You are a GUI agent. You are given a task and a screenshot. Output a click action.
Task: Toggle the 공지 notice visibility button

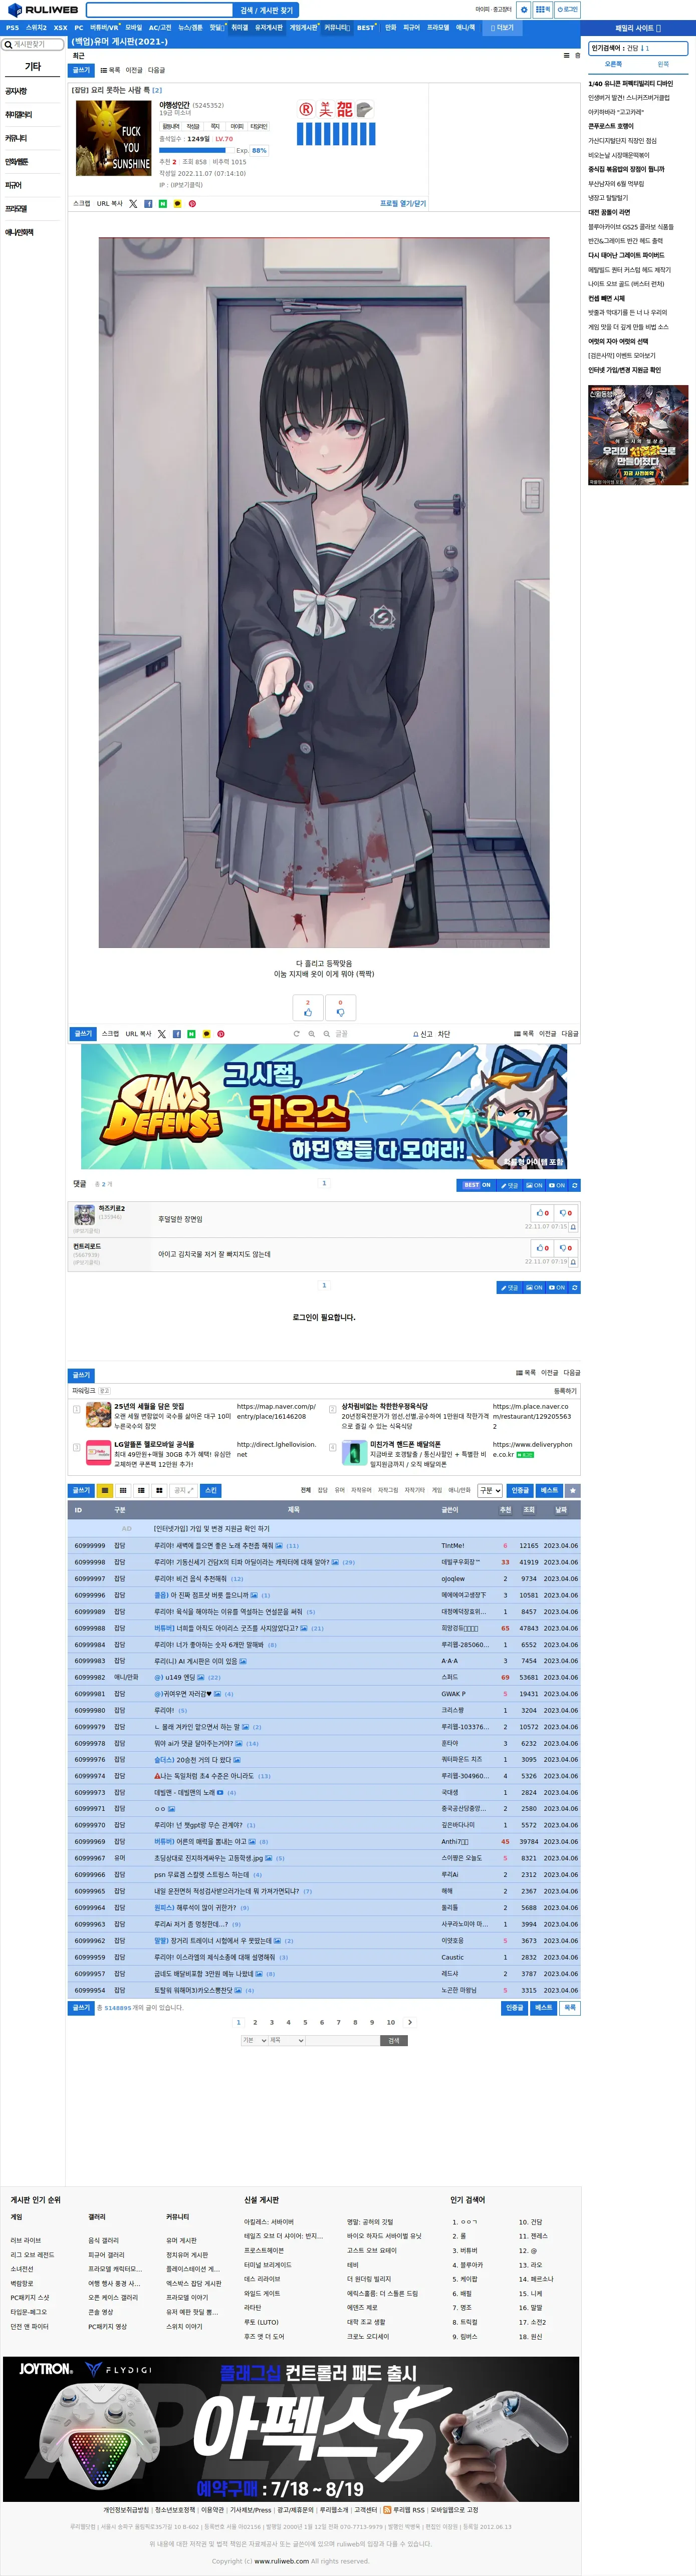[184, 1490]
